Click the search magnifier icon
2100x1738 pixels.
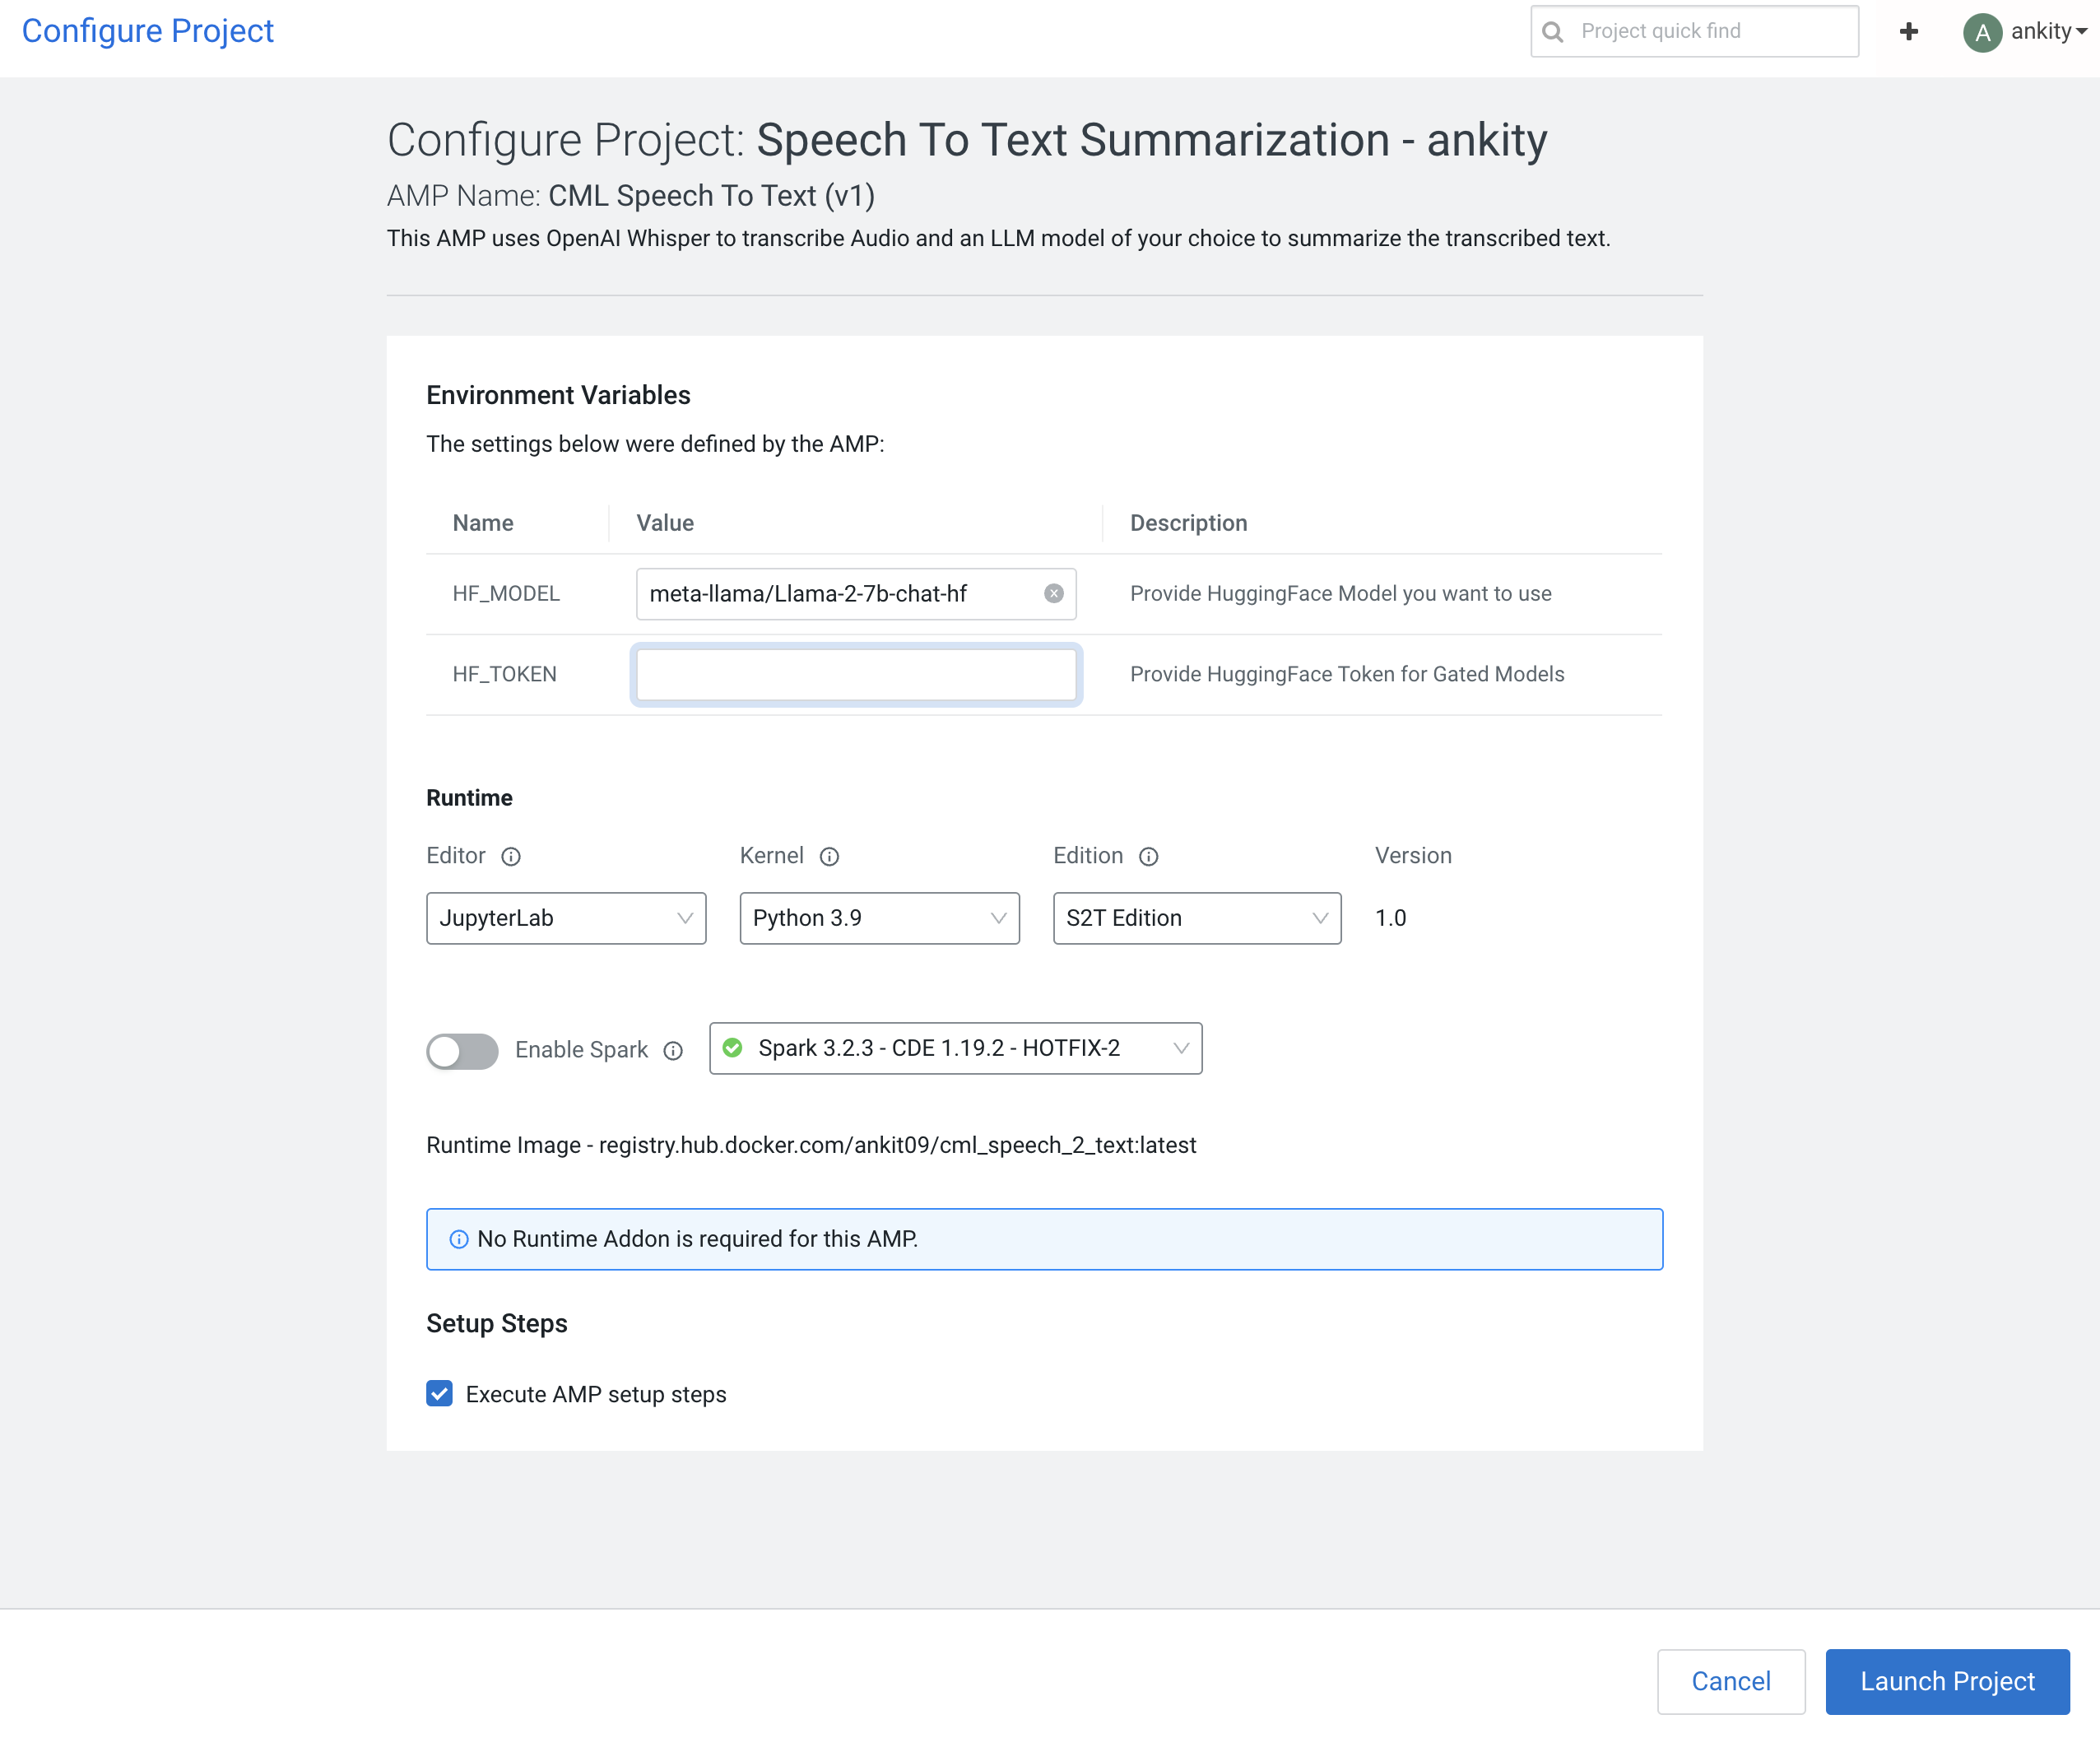pyautogui.click(x=1552, y=32)
